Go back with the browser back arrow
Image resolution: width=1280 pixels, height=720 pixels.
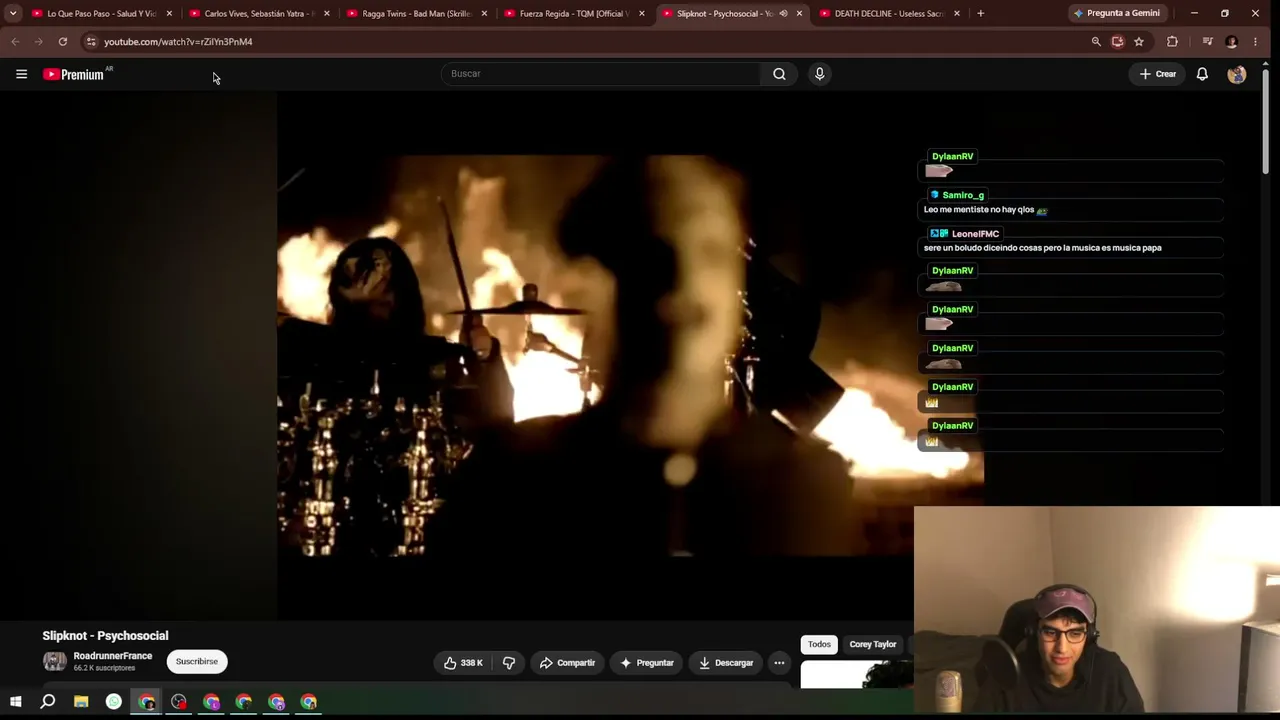click(x=15, y=42)
